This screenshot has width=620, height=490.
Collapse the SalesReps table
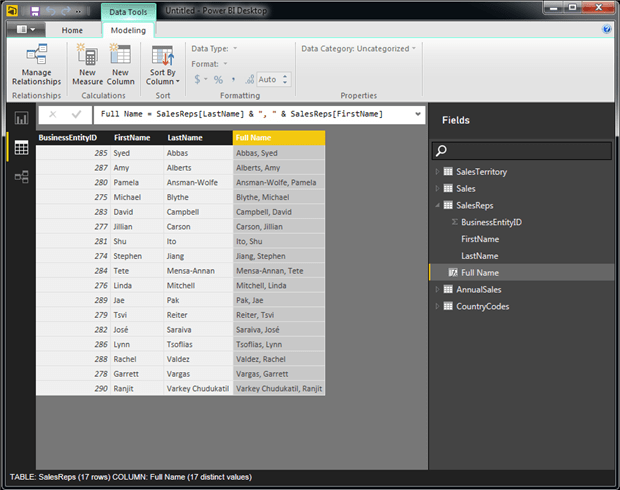[x=437, y=205]
